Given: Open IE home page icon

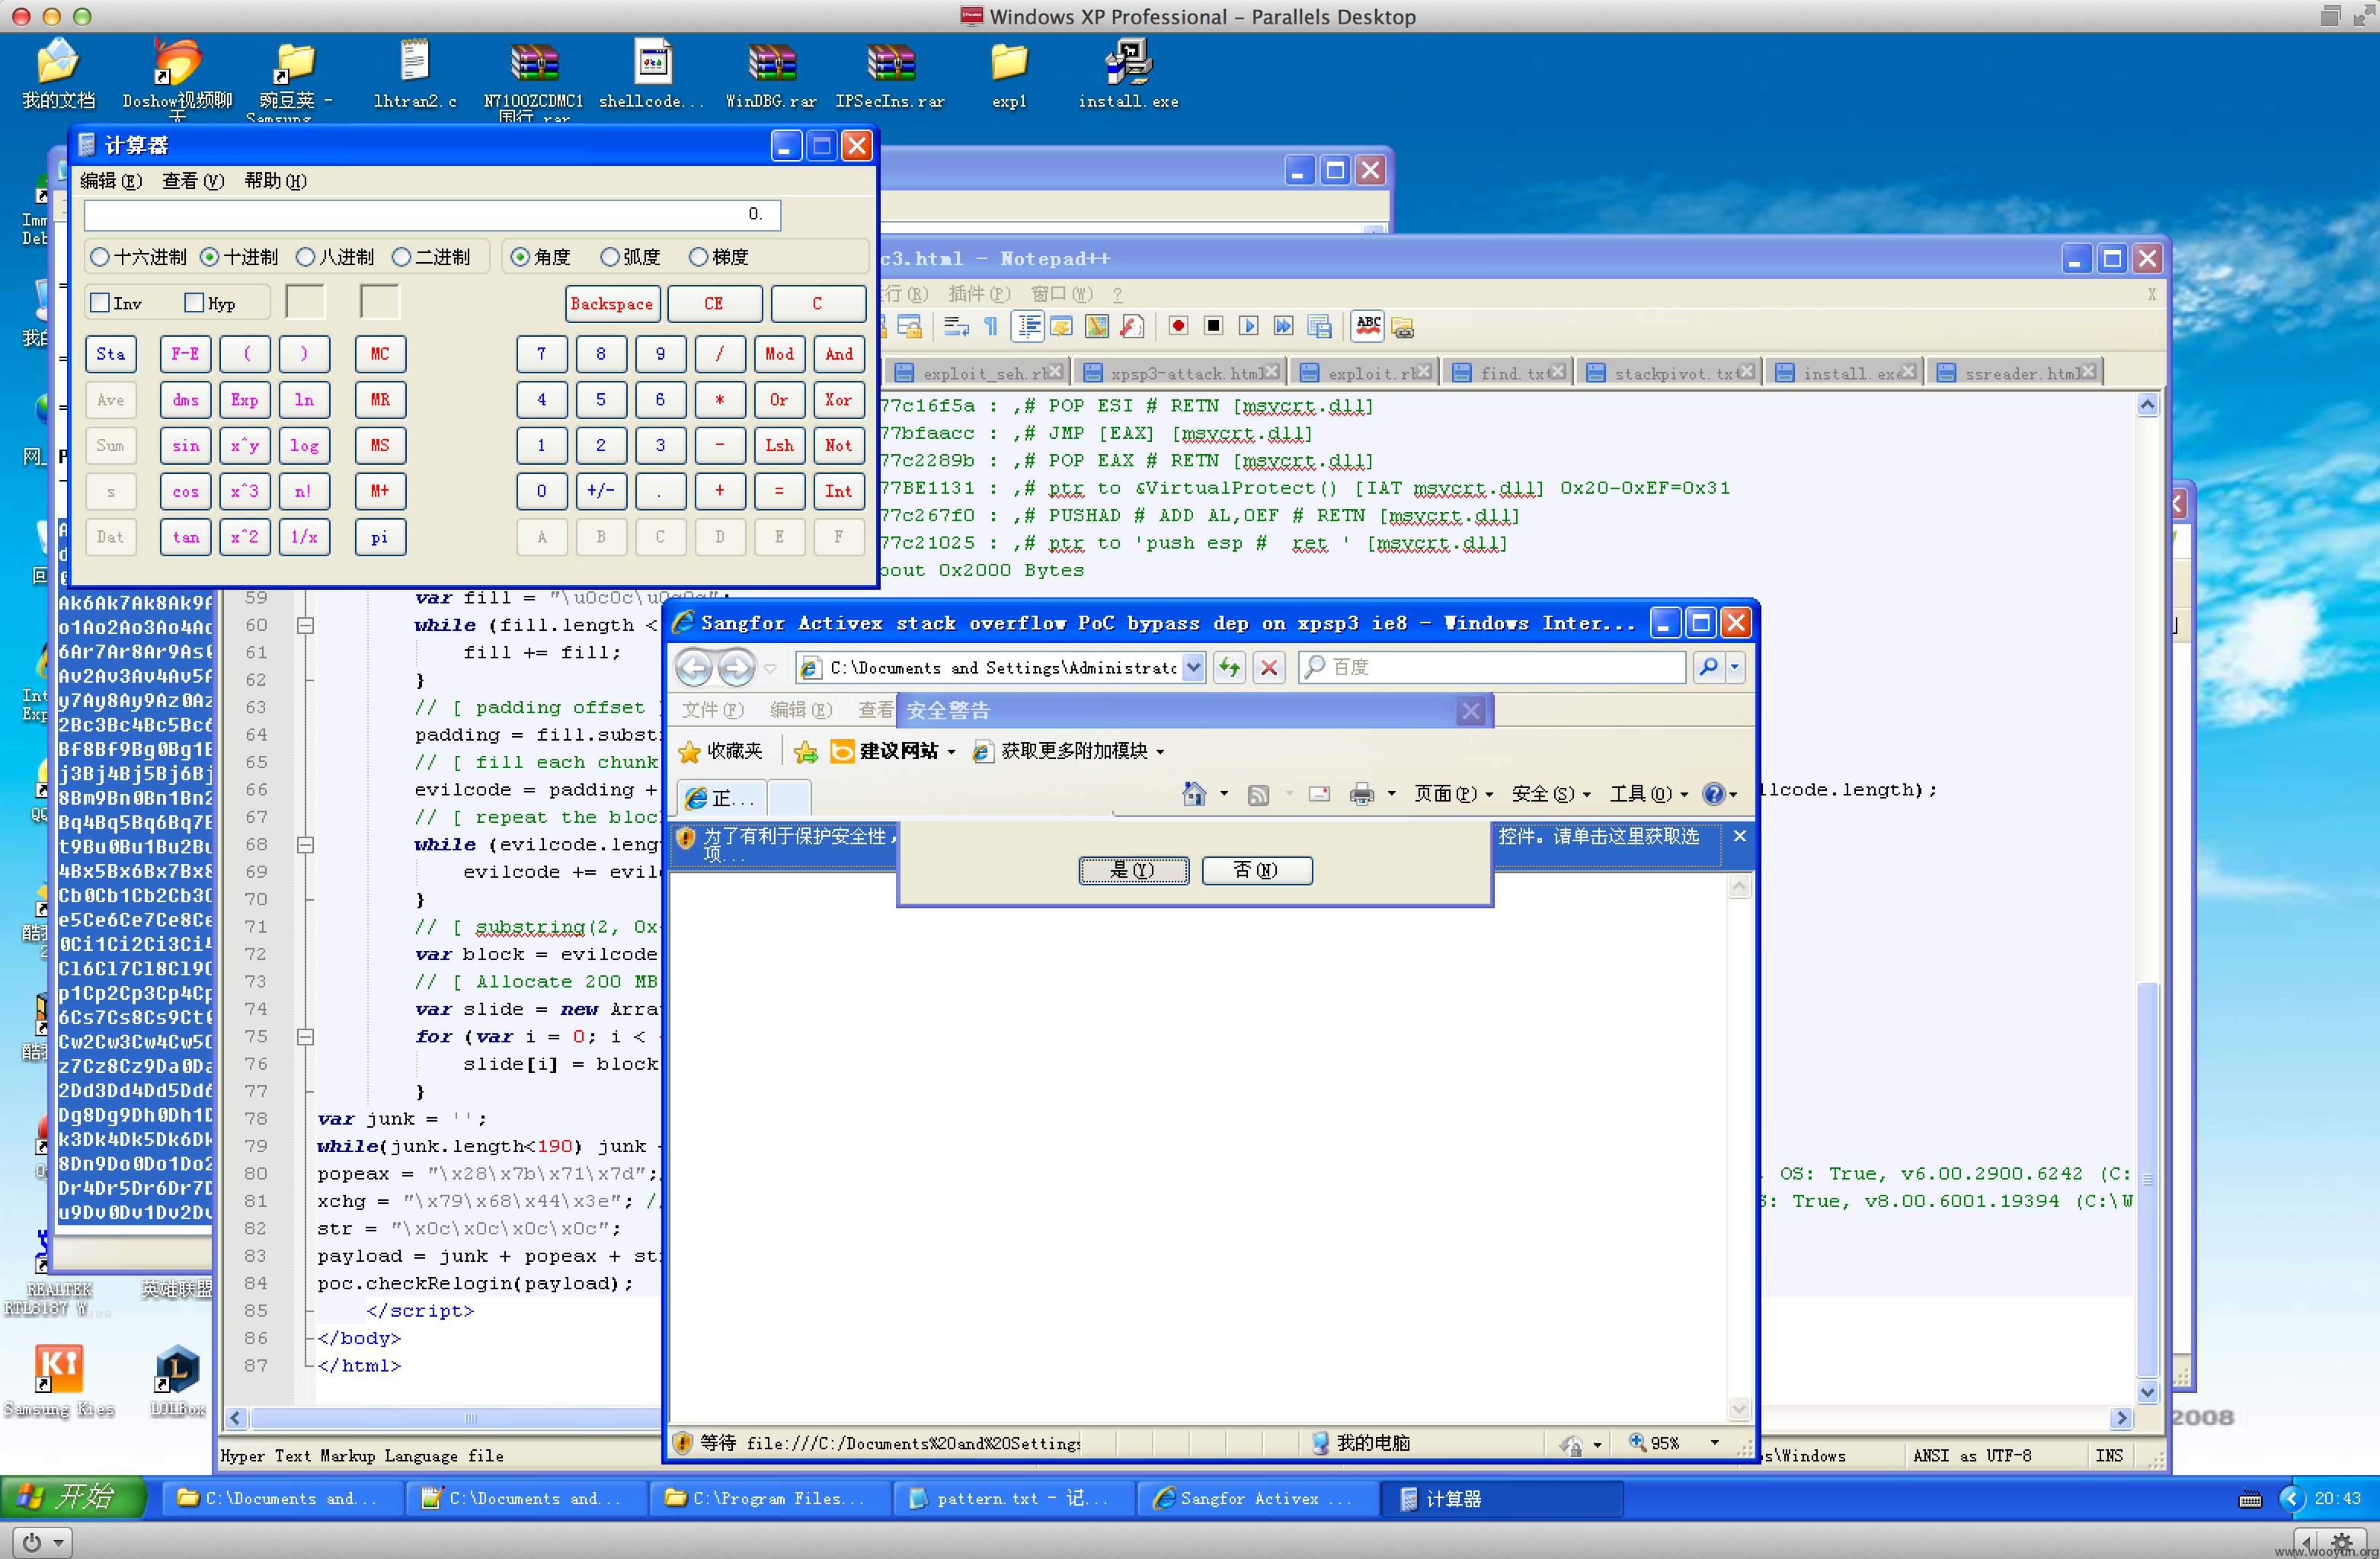Looking at the screenshot, I should point(1194,794).
